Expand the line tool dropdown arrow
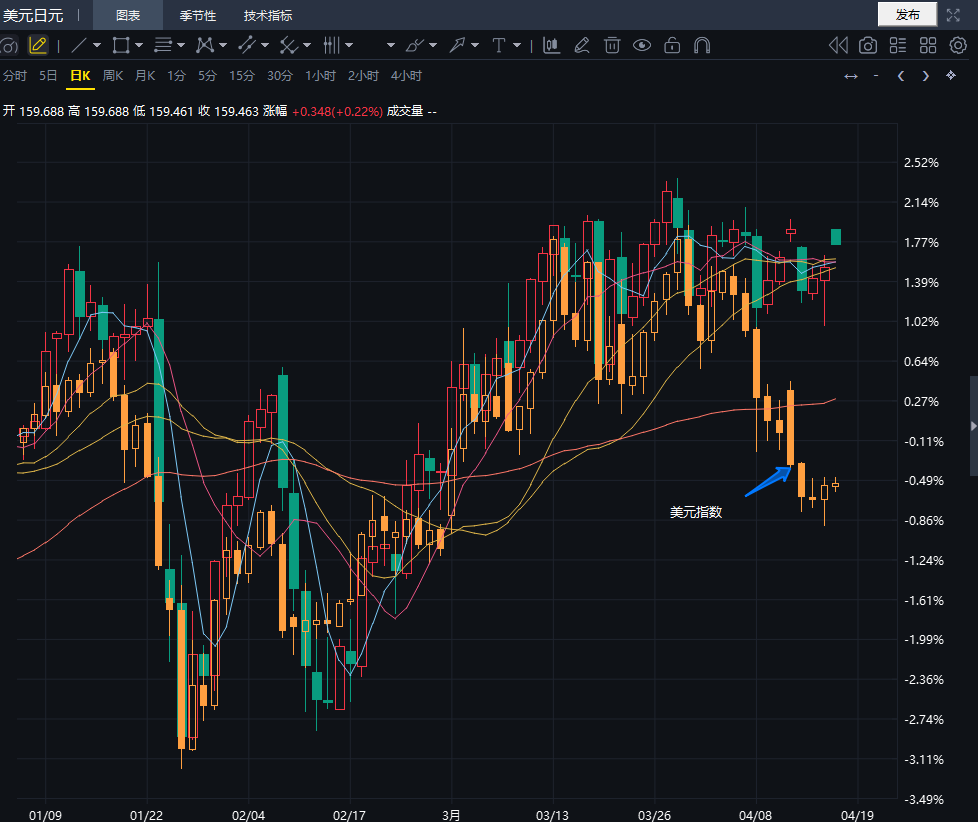 tap(97, 45)
